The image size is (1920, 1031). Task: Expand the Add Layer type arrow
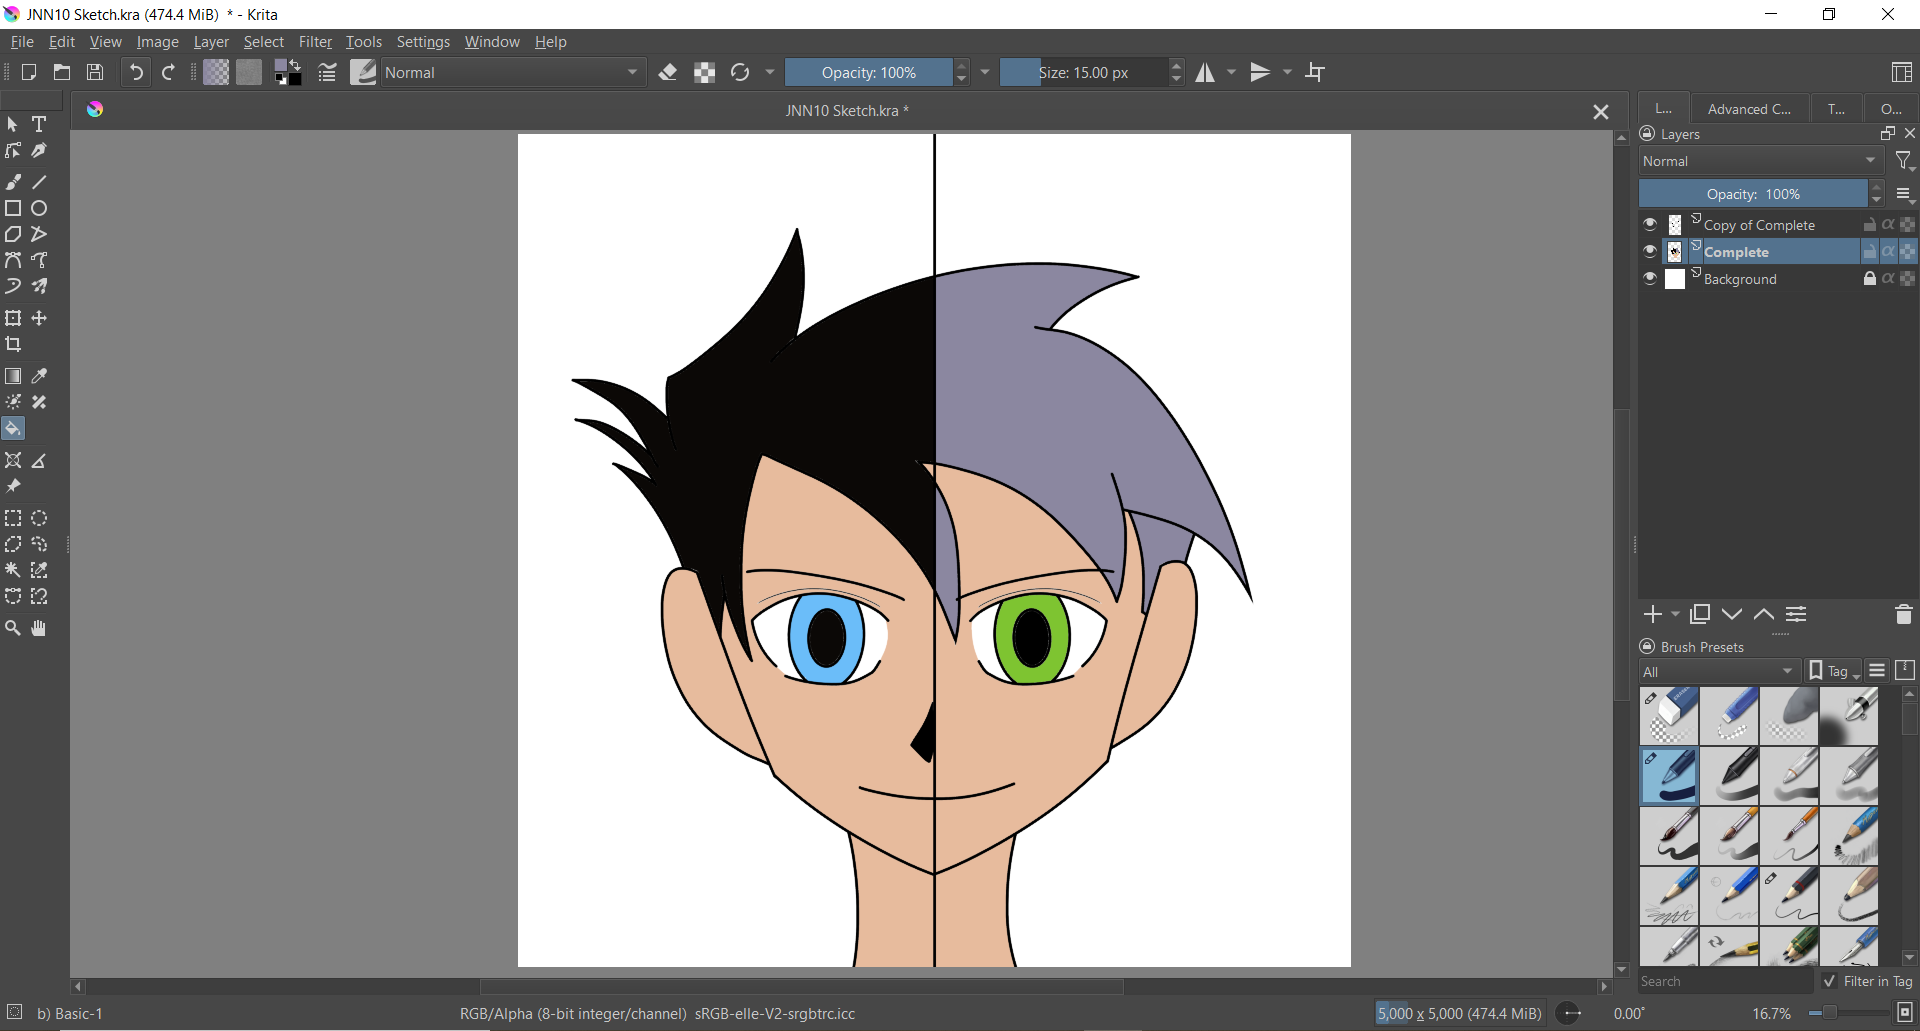pyautogui.click(x=1675, y=614)
